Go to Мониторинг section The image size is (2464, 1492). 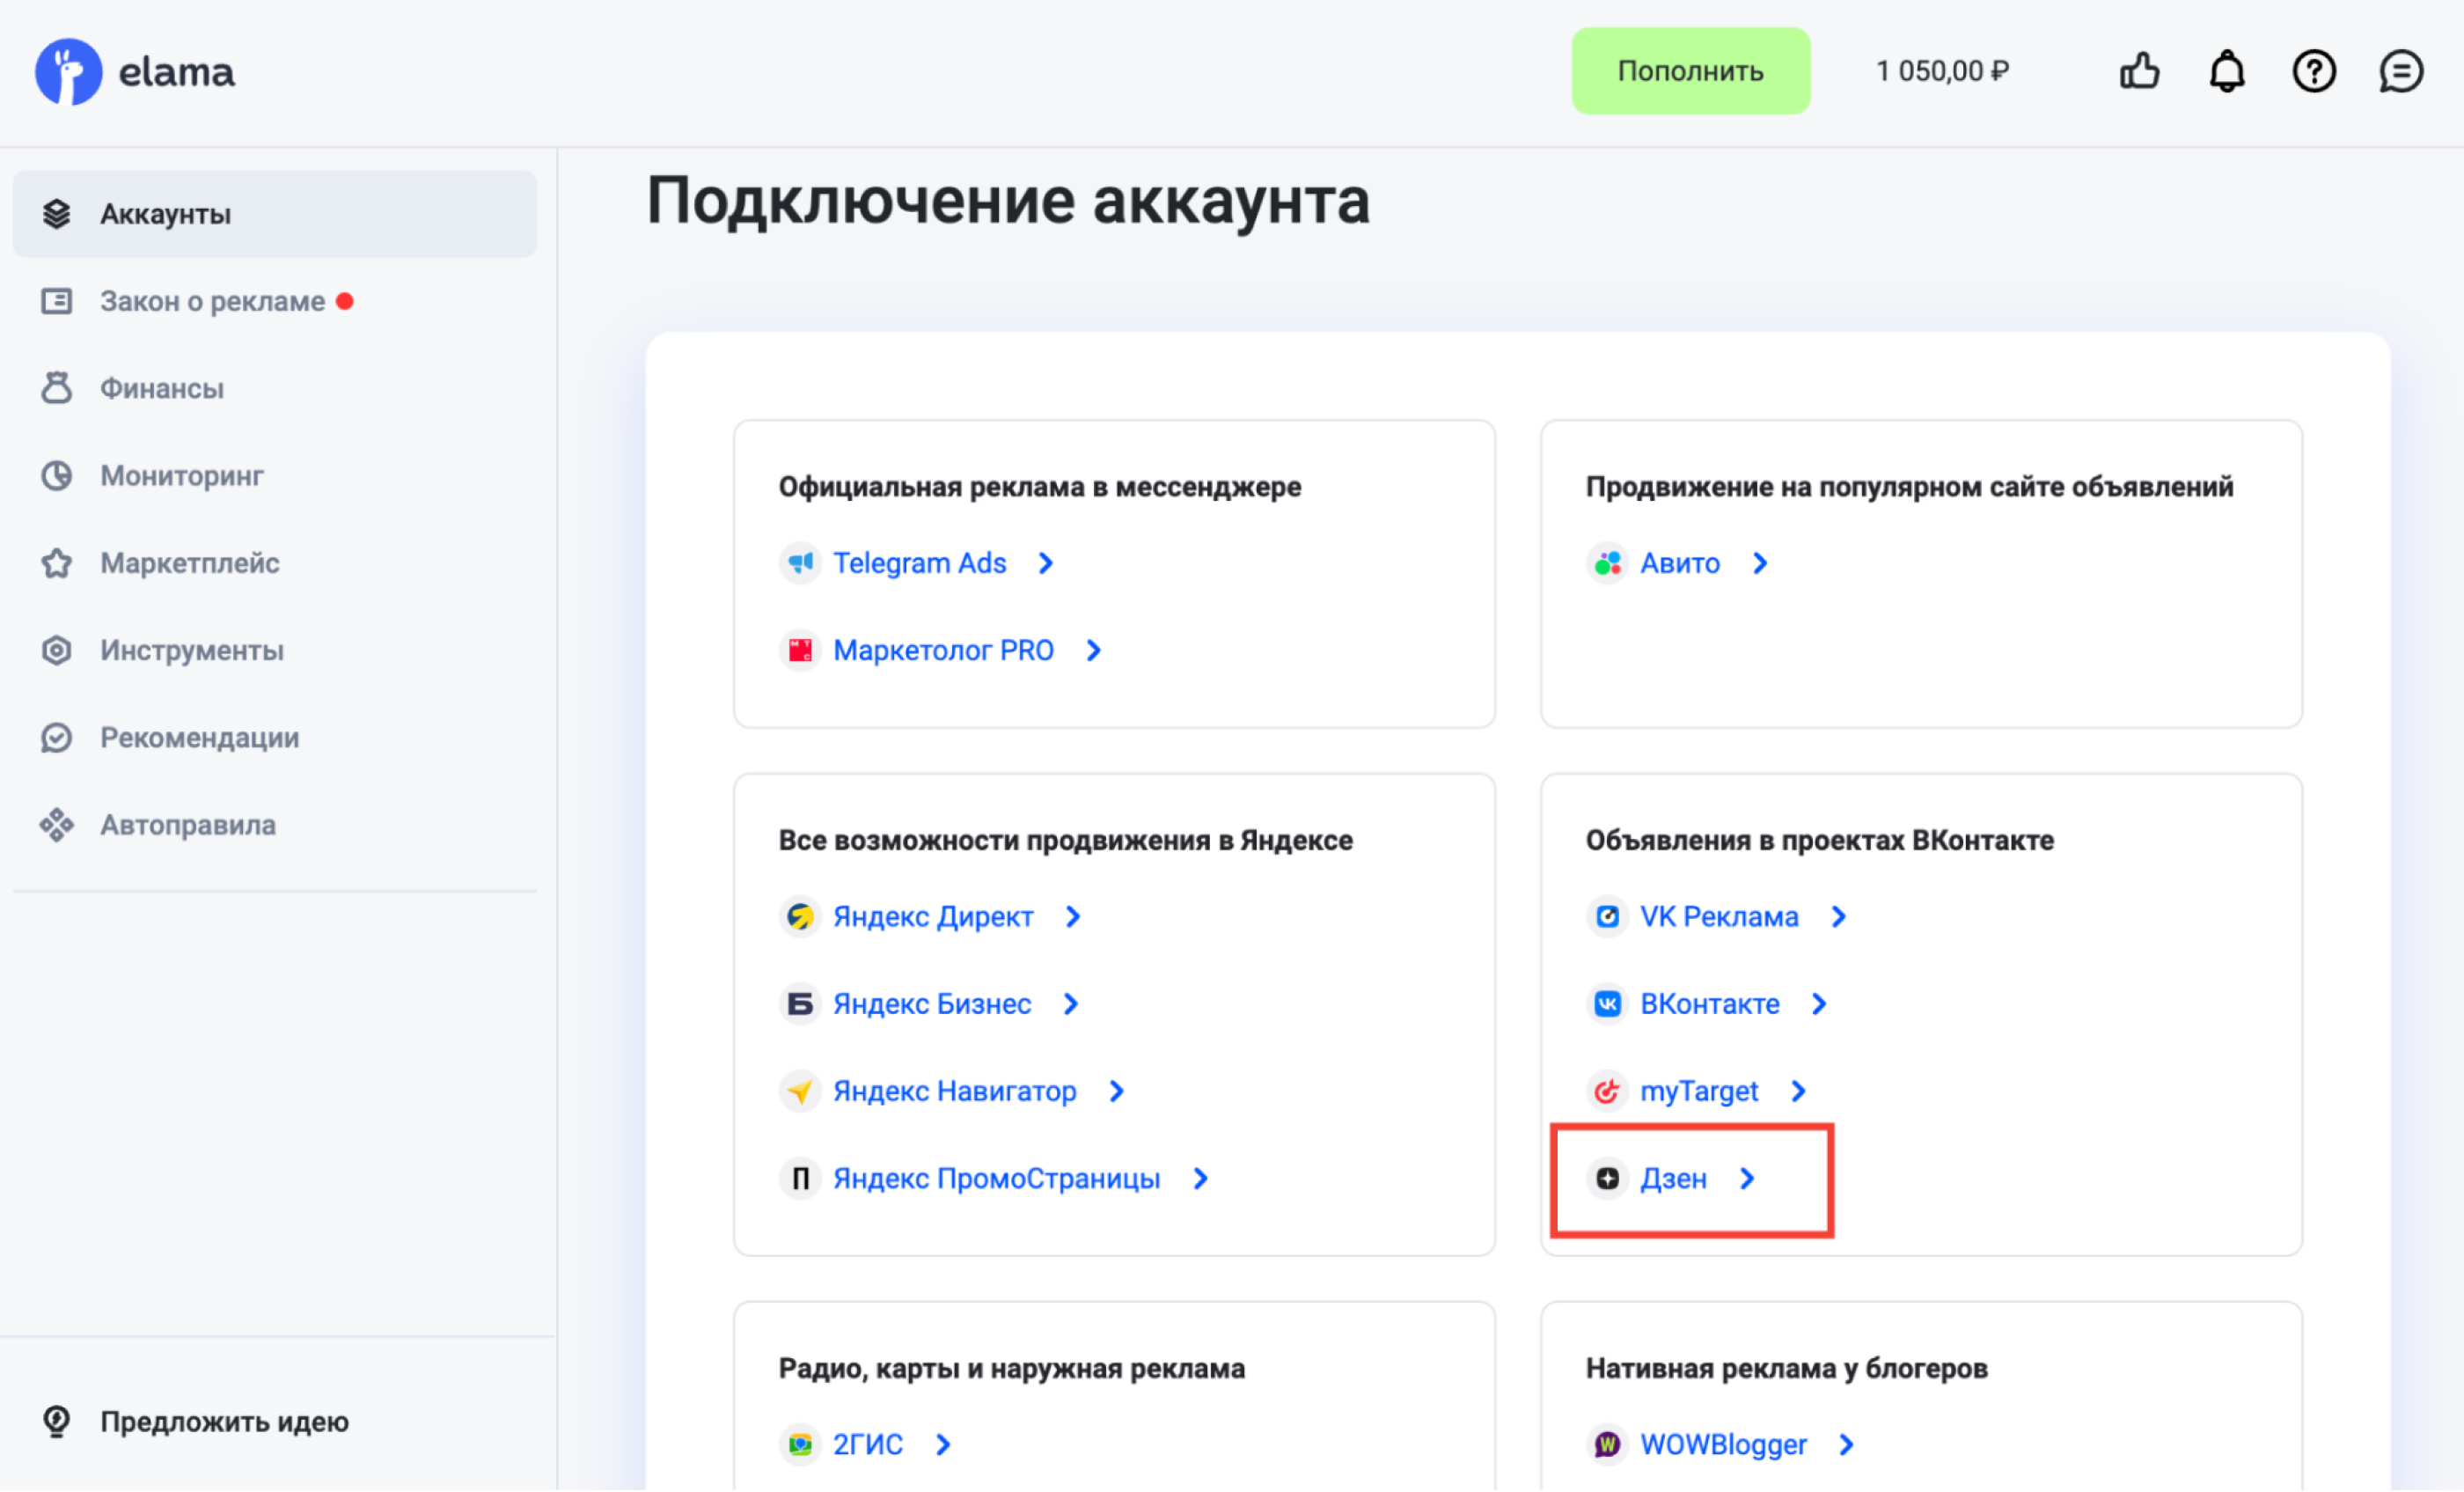pyautogui.click(x=275, y=476)
